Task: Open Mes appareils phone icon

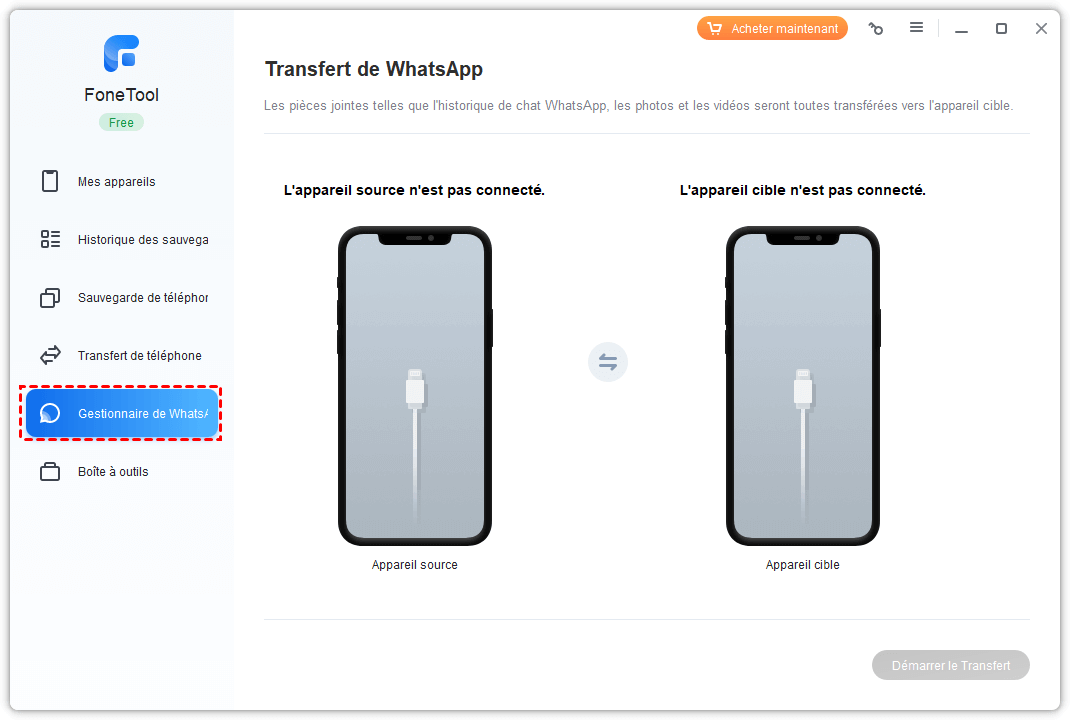Action: click(50, 181)
